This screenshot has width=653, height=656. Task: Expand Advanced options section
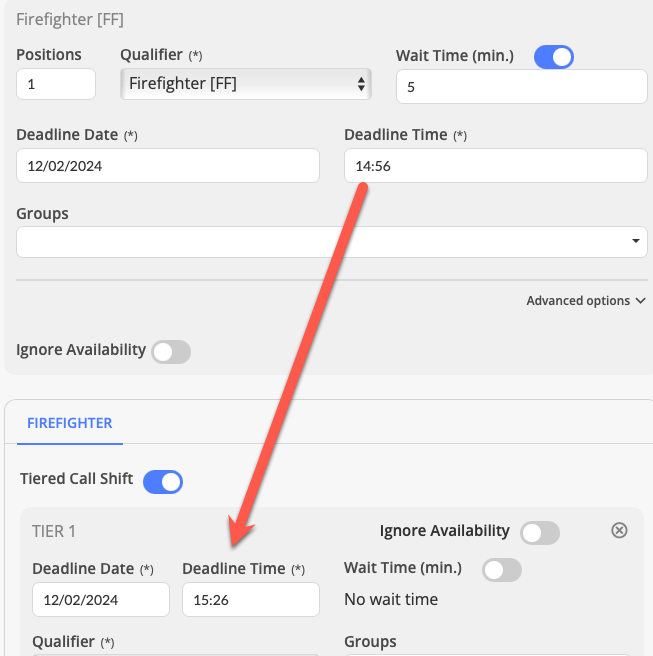pos(586,301)
